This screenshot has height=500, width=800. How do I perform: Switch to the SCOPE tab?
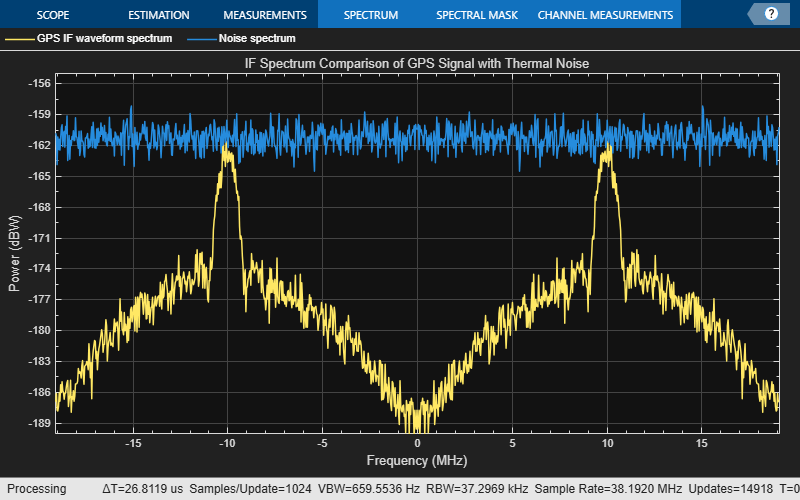click(x=53, y=15)
